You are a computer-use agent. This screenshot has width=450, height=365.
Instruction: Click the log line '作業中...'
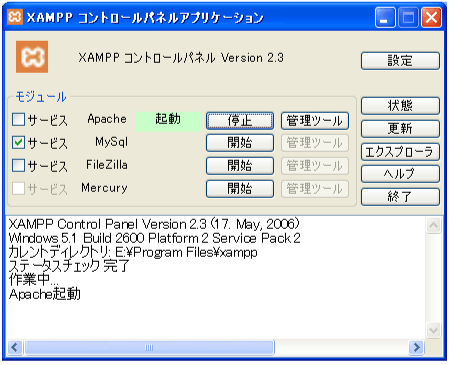pyautogui.click(x=33, y=280)
